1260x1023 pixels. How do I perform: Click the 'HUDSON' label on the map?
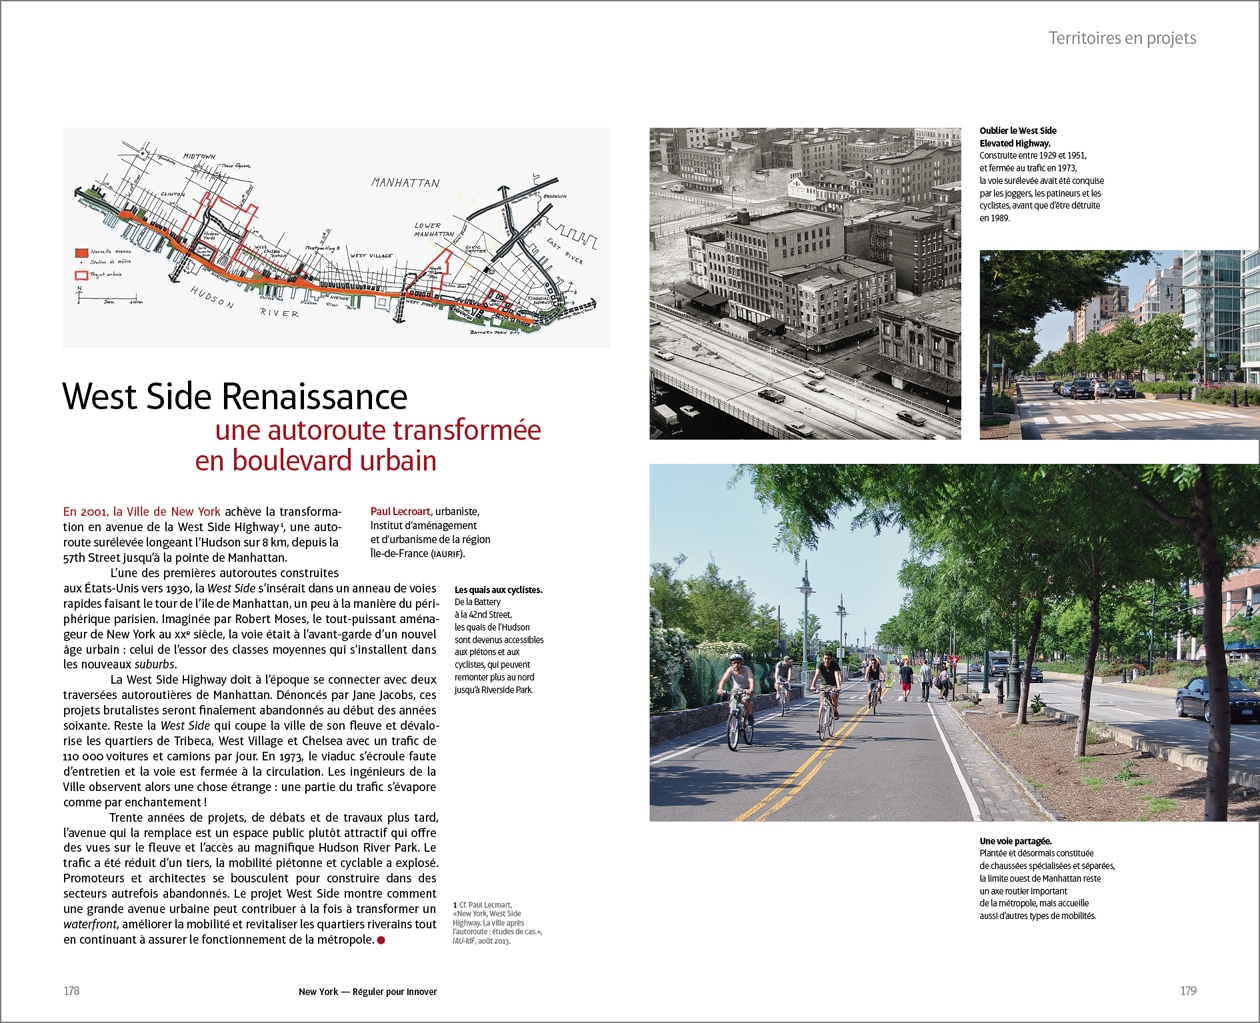pos(212,297)
